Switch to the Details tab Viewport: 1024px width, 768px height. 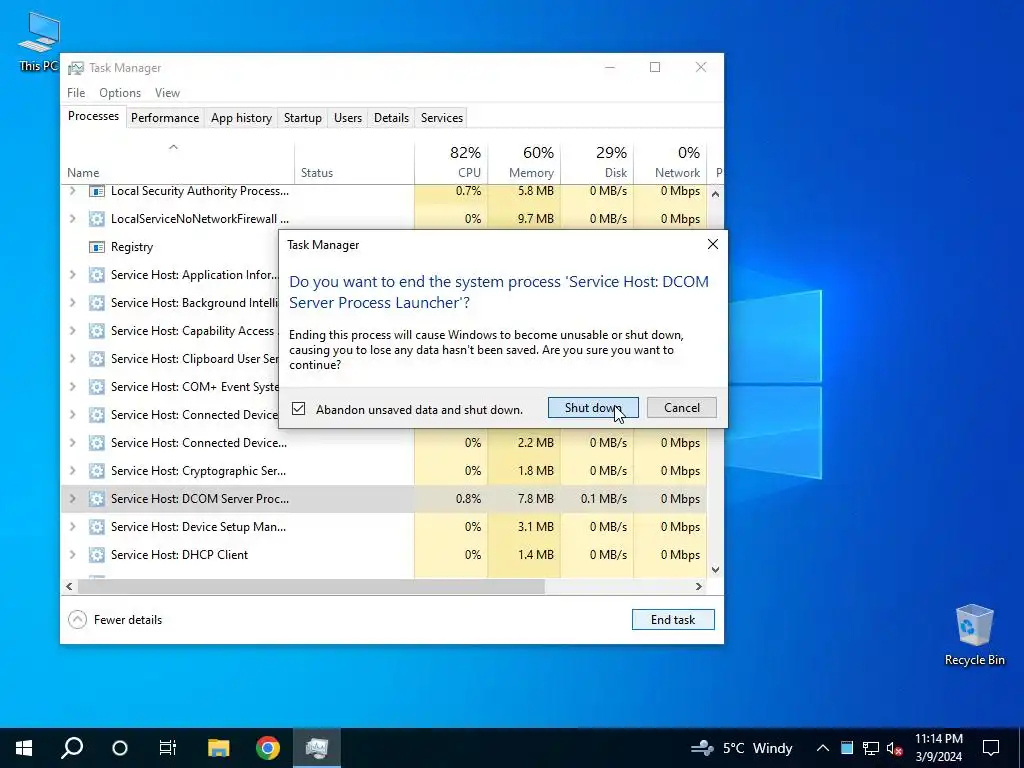[391, 118]
